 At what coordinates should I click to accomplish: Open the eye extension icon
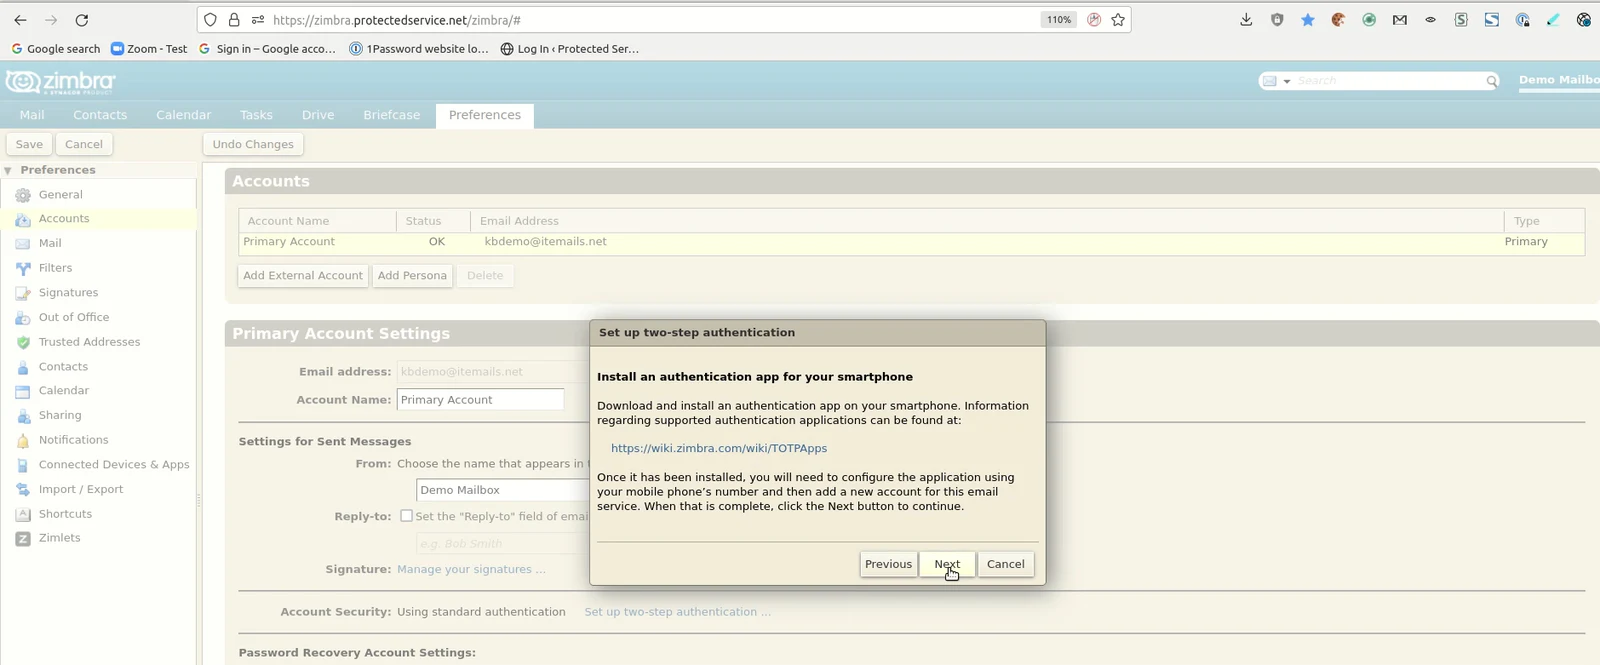[x=1431, y=20]
